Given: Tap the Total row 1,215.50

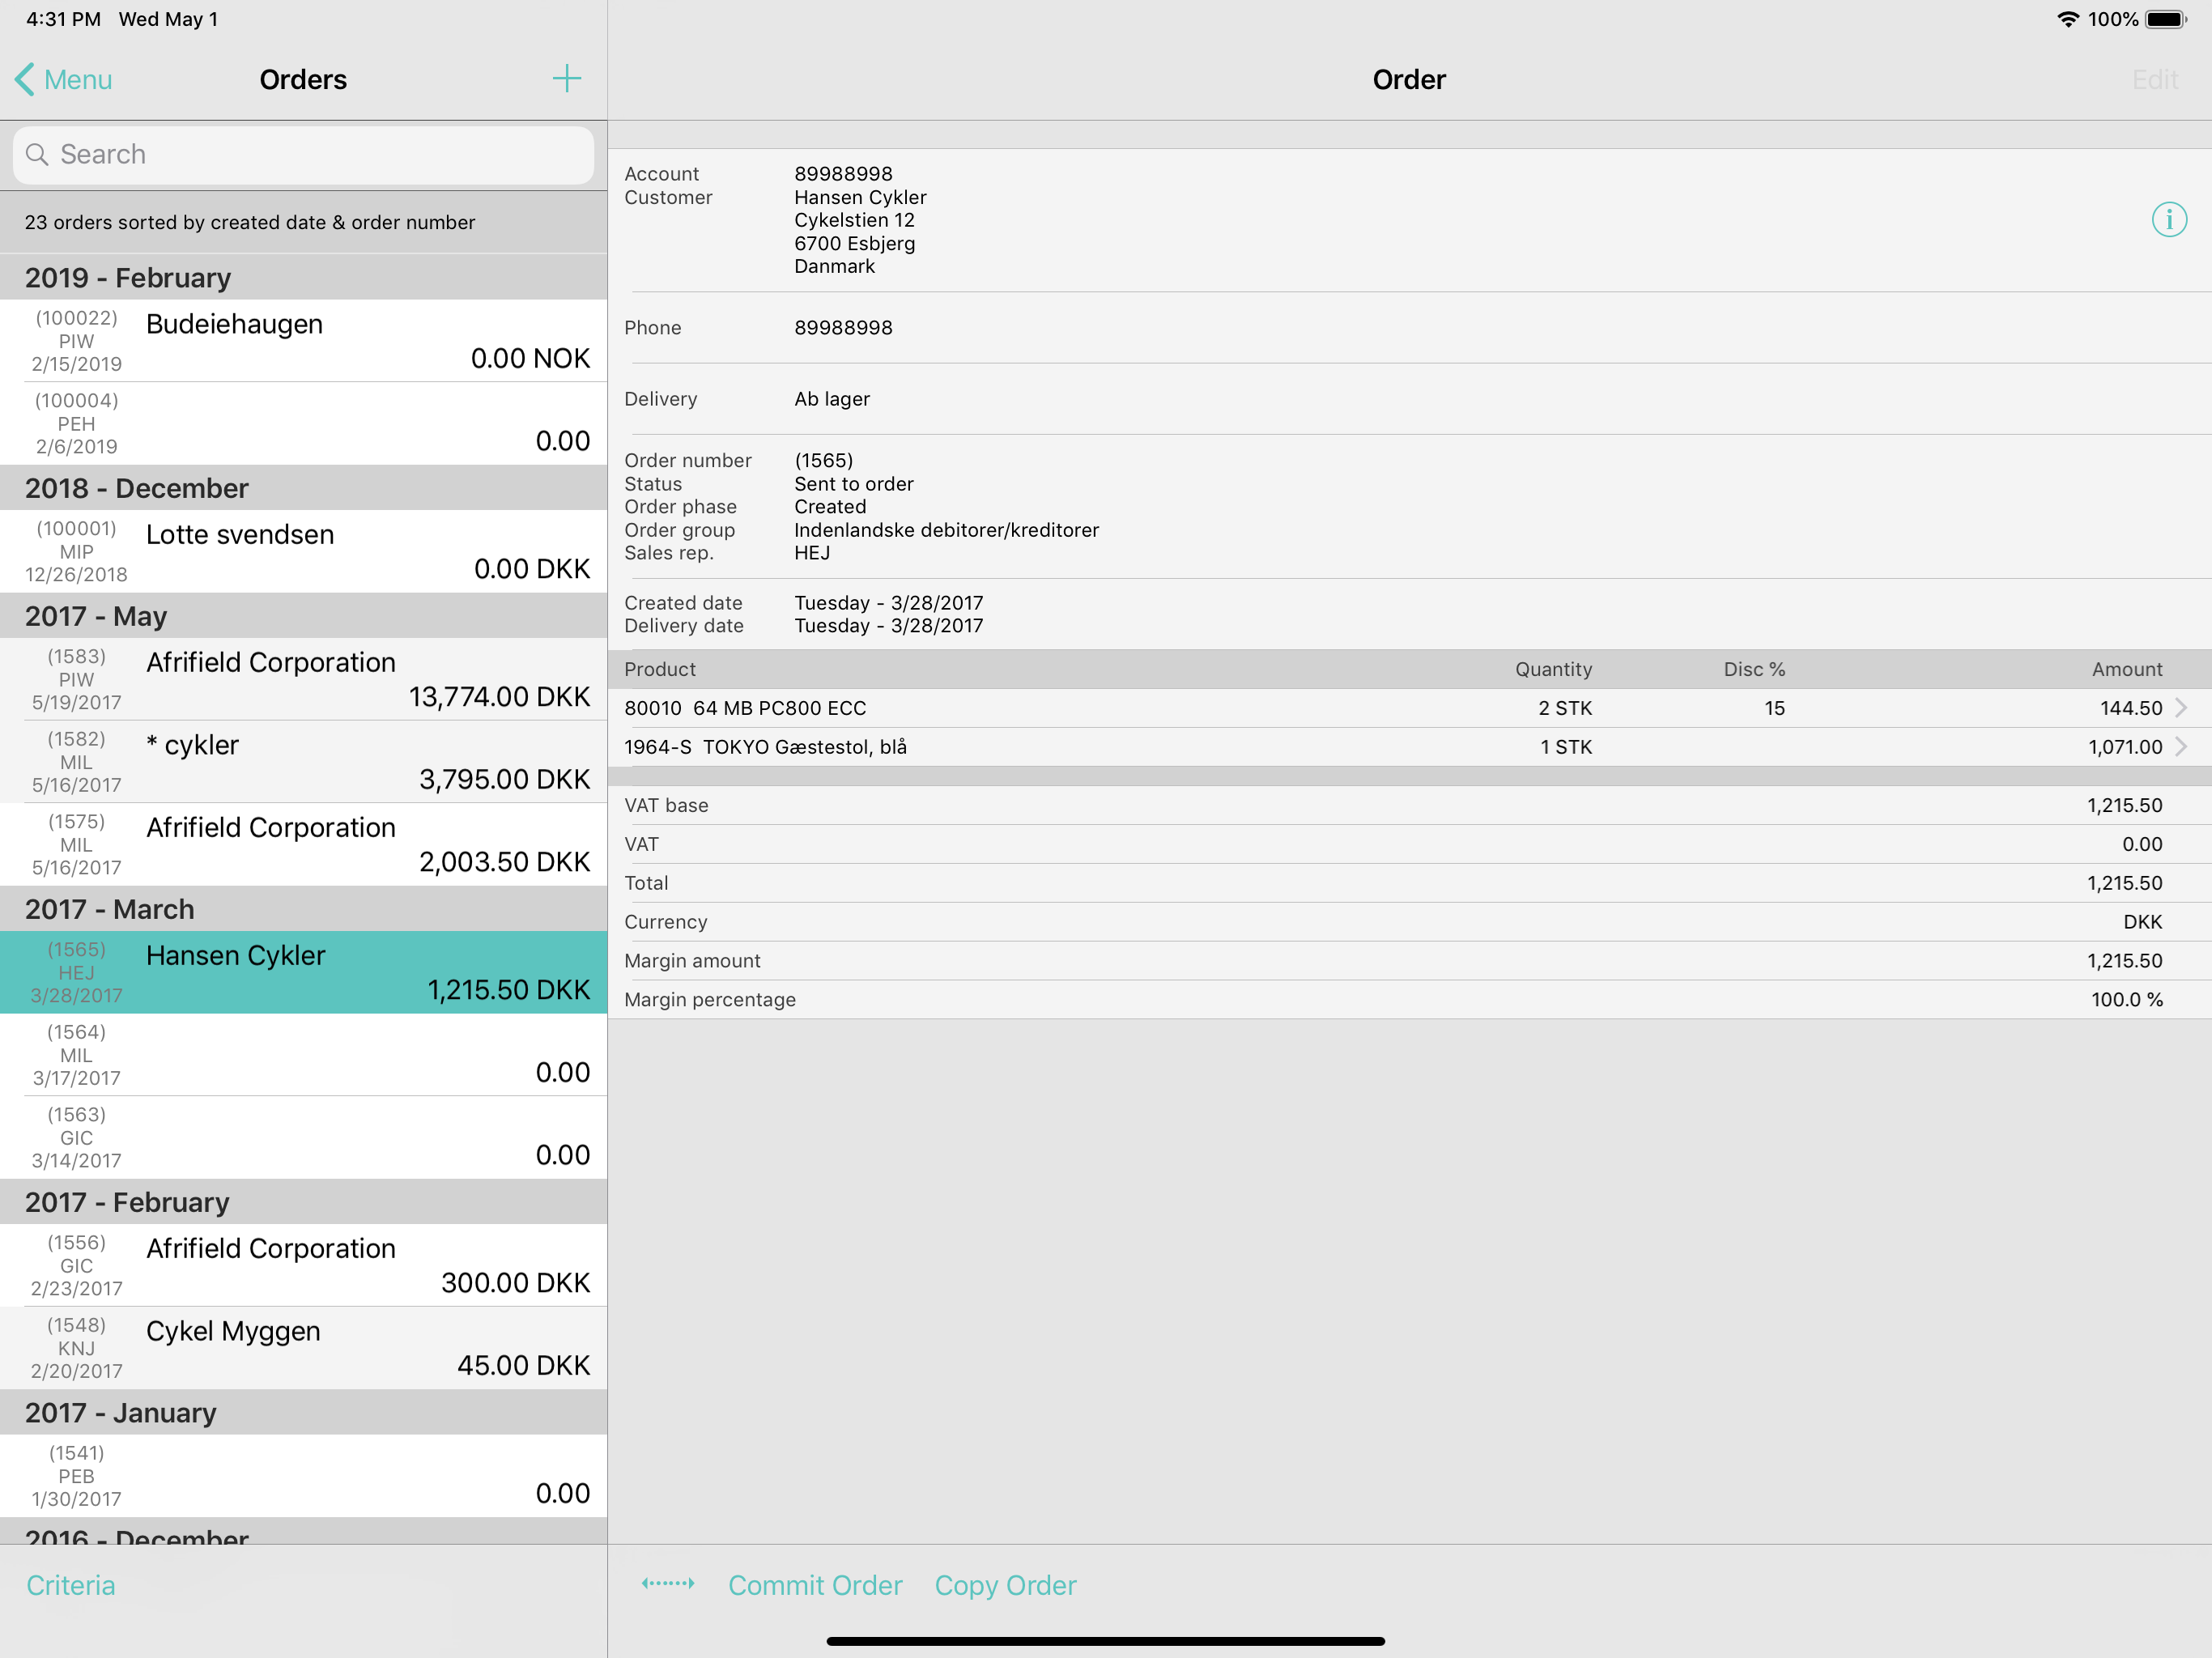Looking at the screenshot, I should (x=1409, y=883).
